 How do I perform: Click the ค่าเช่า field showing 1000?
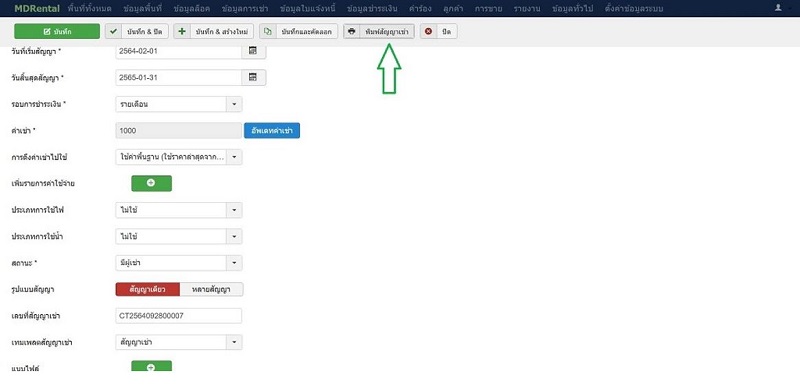(179, 131)
